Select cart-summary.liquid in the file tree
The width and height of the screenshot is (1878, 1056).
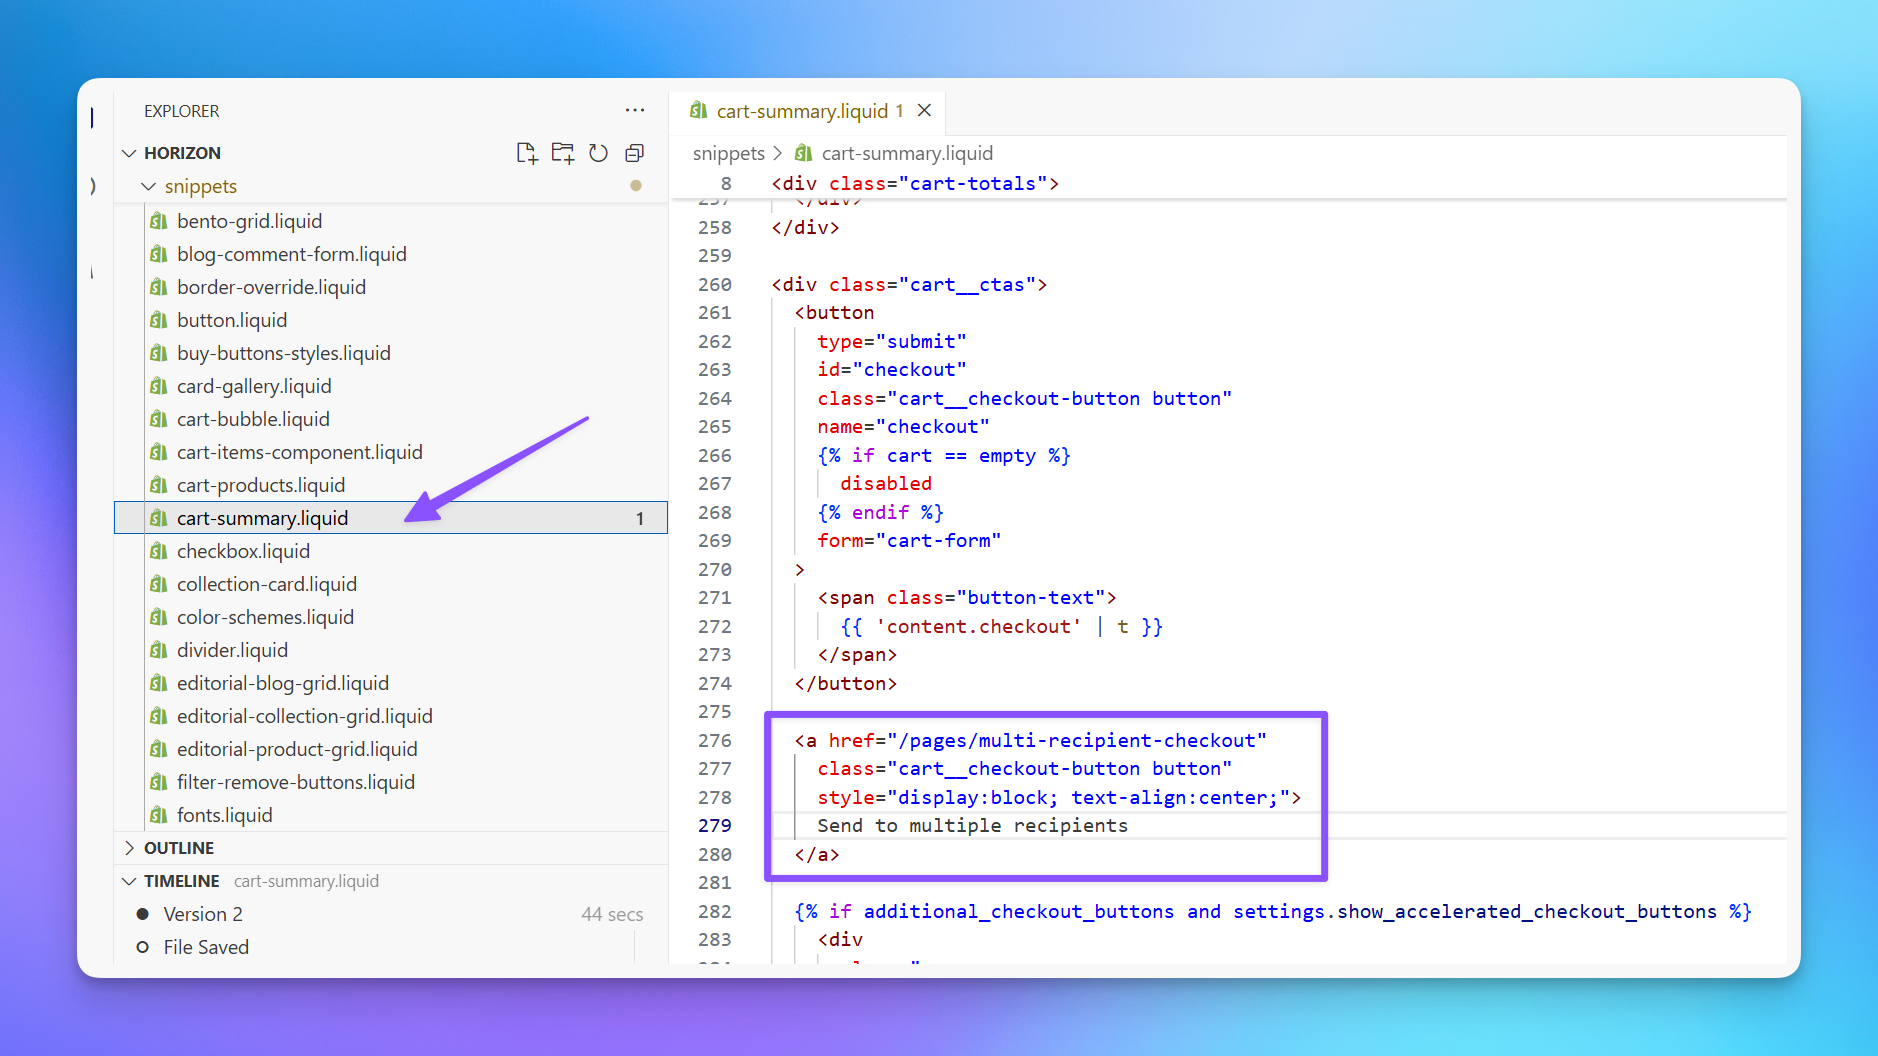391,518
